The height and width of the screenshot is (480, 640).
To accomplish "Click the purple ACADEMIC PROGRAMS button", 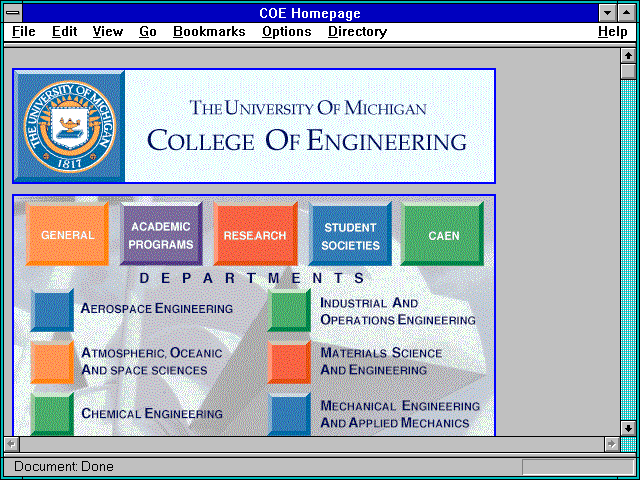I will click(161, 234).
